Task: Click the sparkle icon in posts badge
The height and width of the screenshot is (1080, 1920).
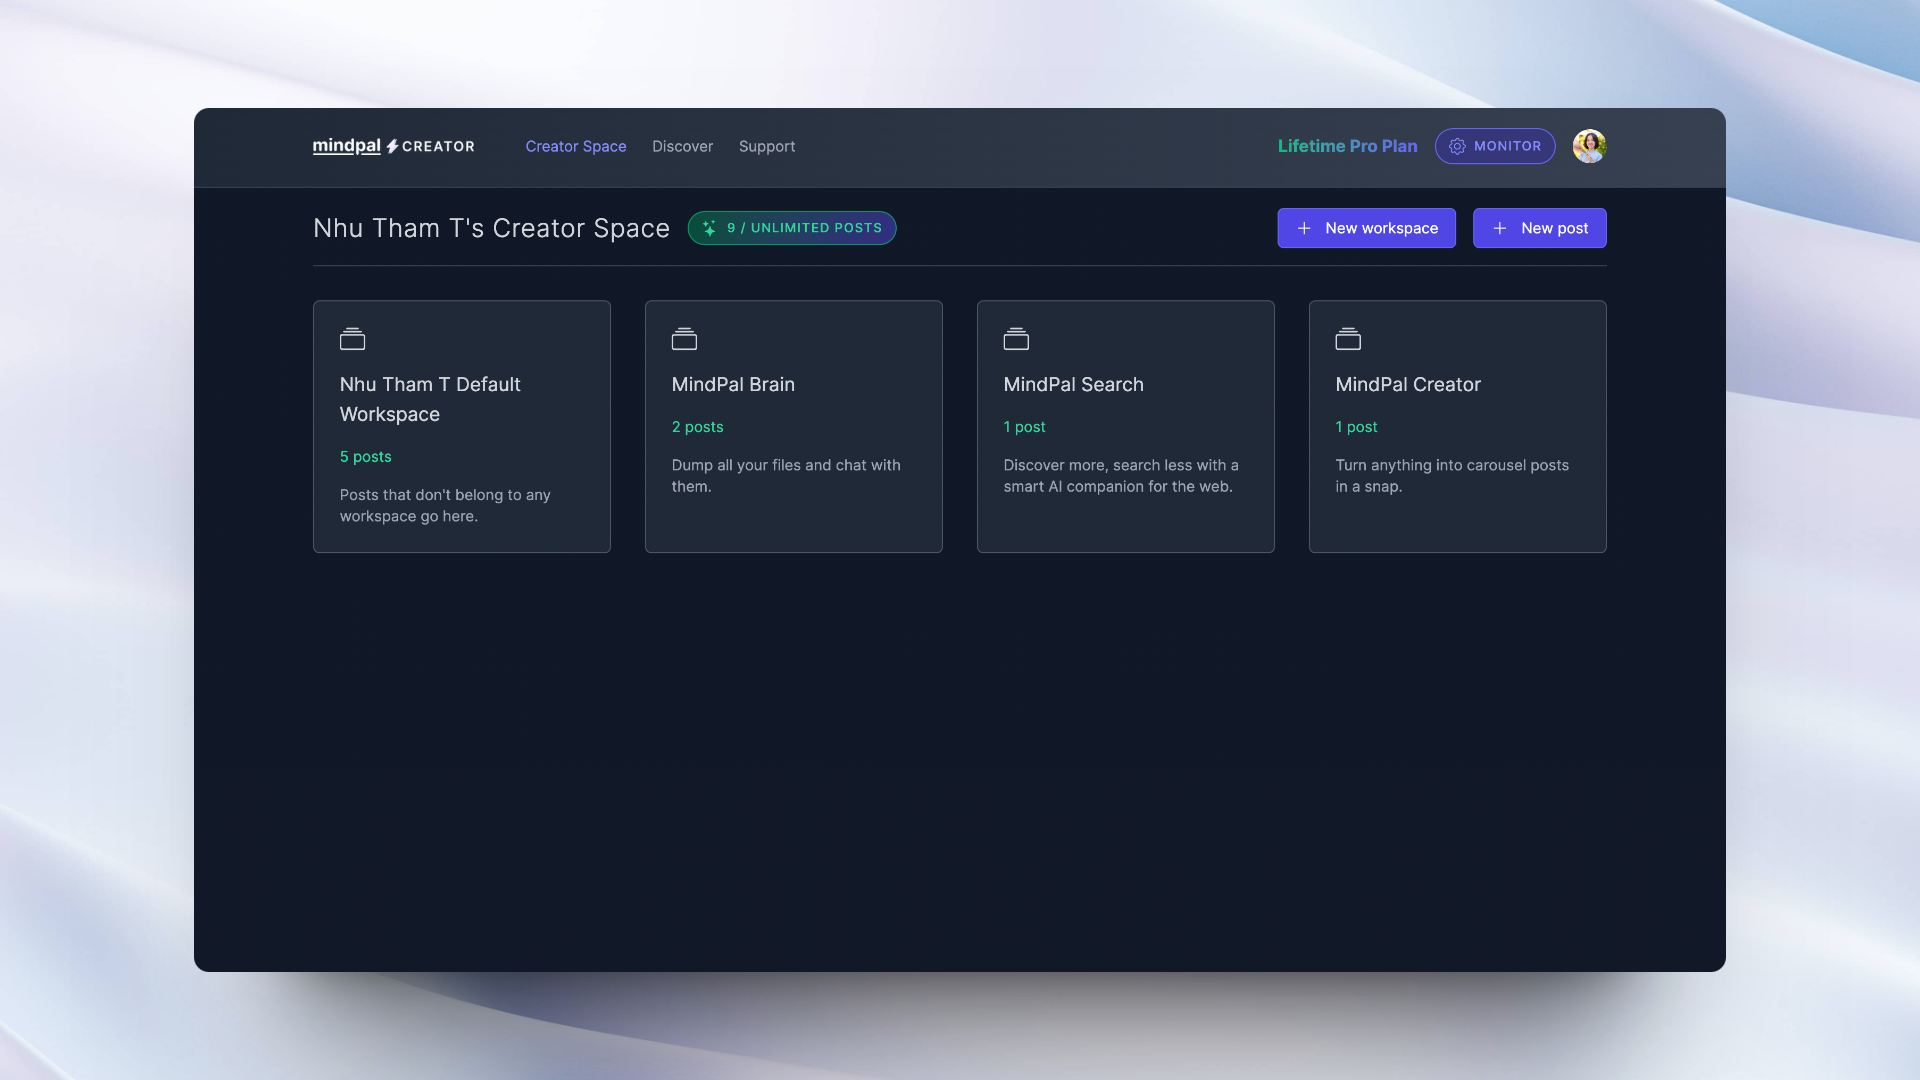Action: click(709, 228)
